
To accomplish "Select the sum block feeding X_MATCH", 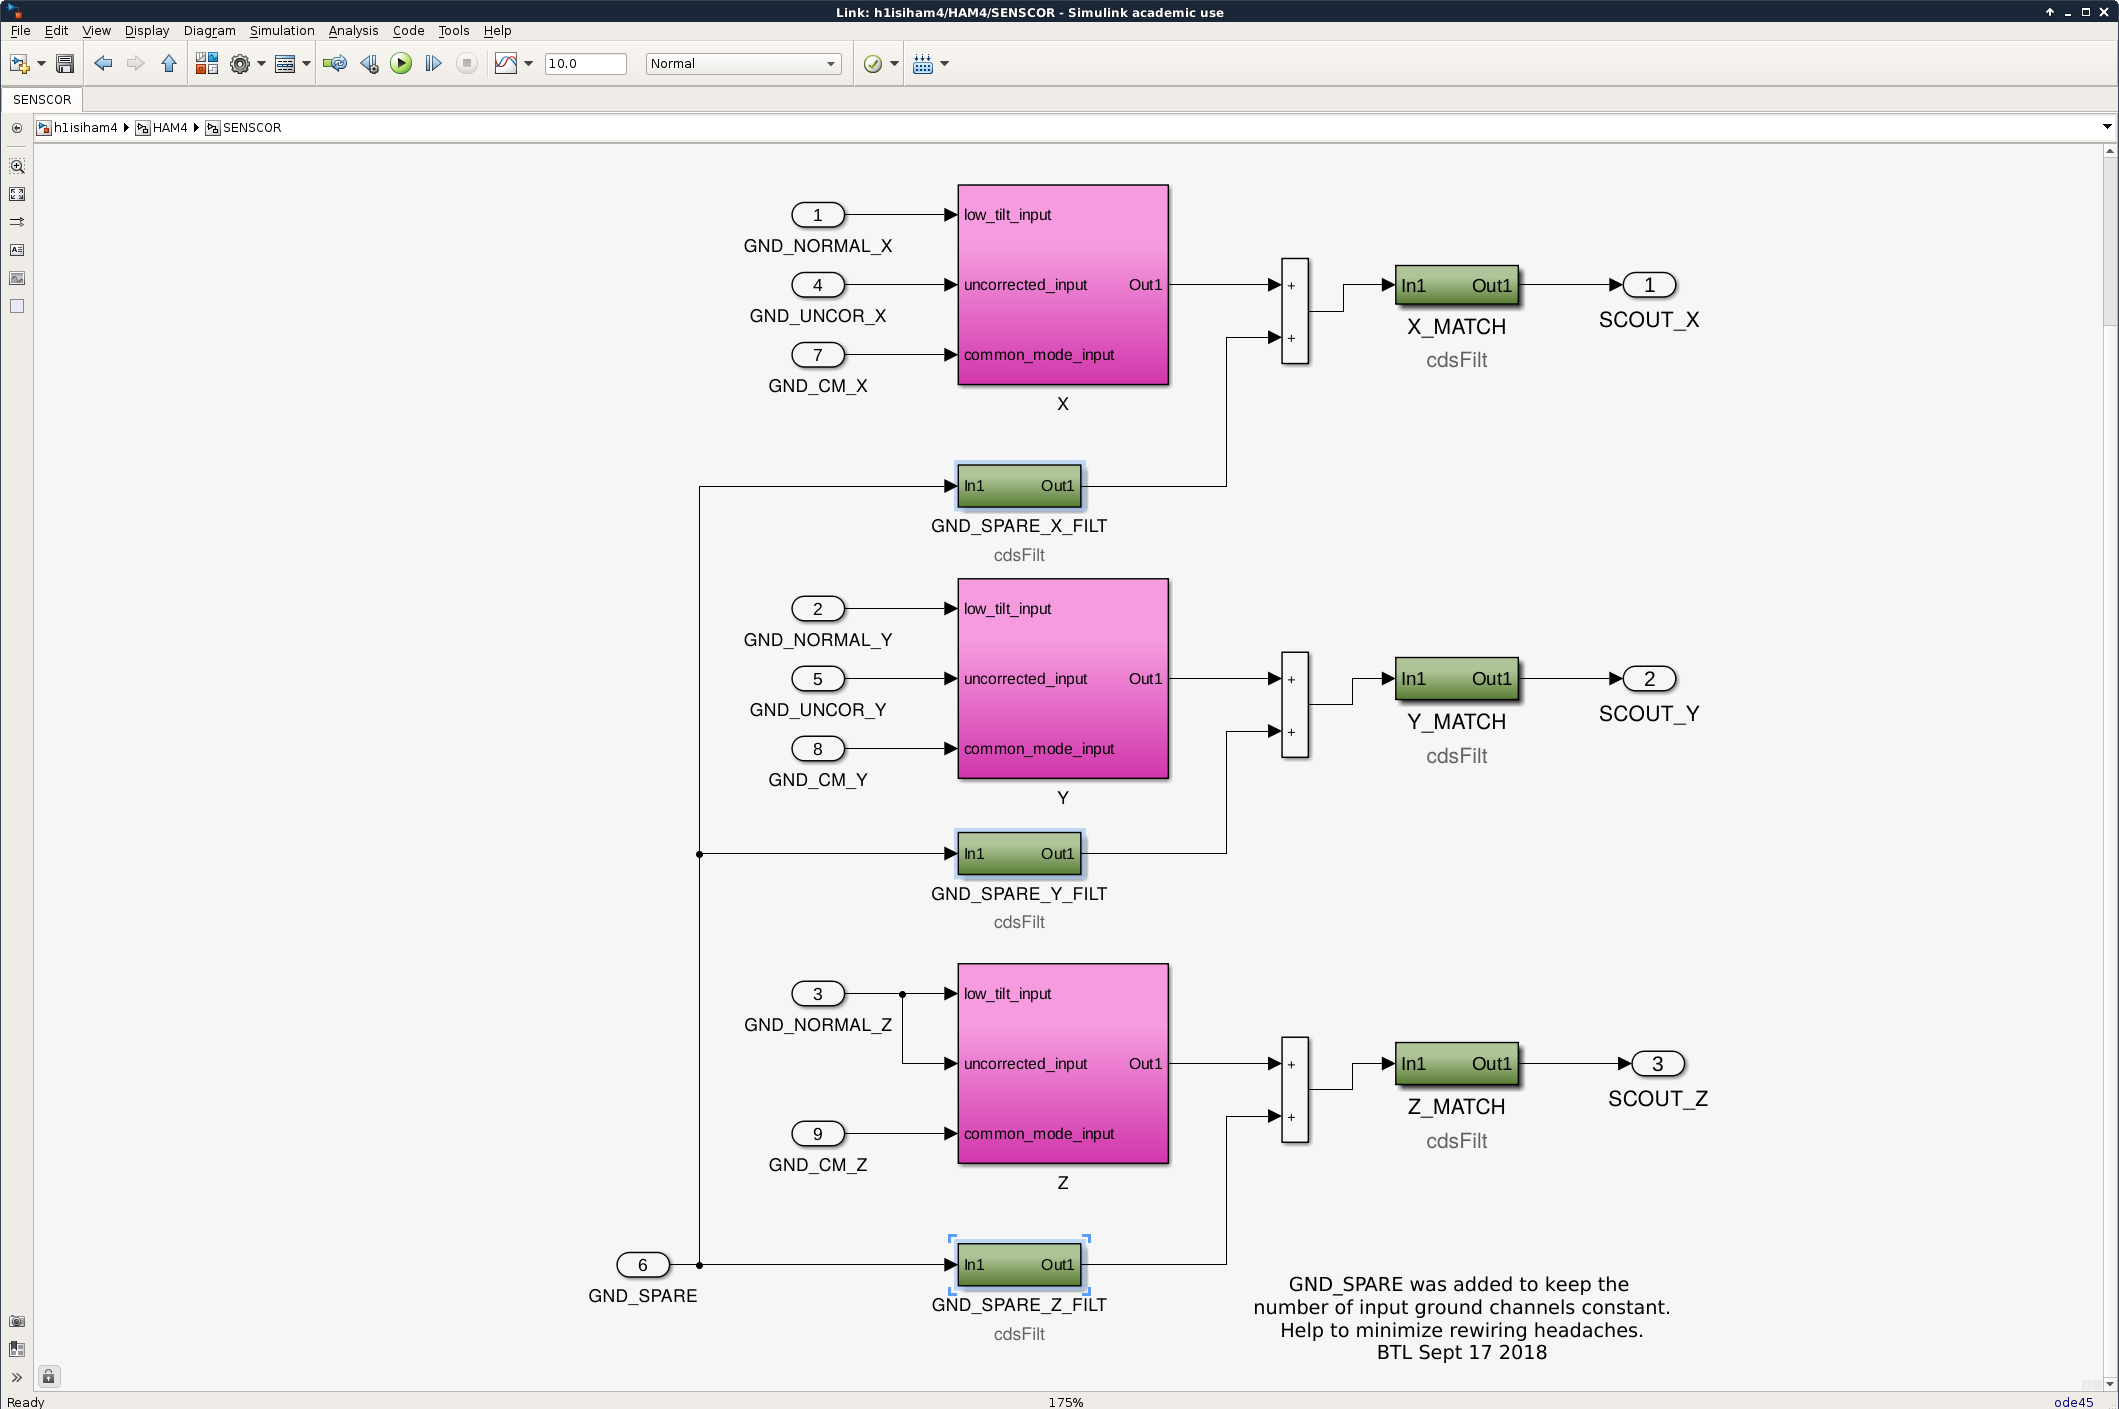I will point(1295,311).
